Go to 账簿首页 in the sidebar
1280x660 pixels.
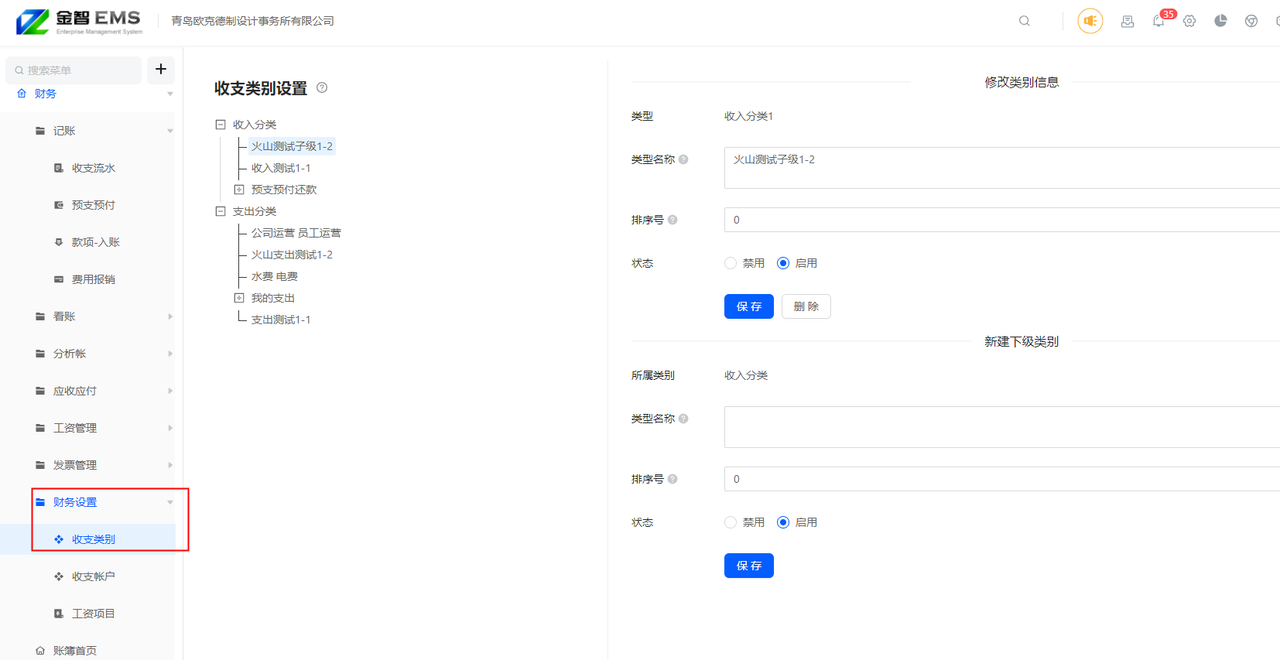coord(74,650)
